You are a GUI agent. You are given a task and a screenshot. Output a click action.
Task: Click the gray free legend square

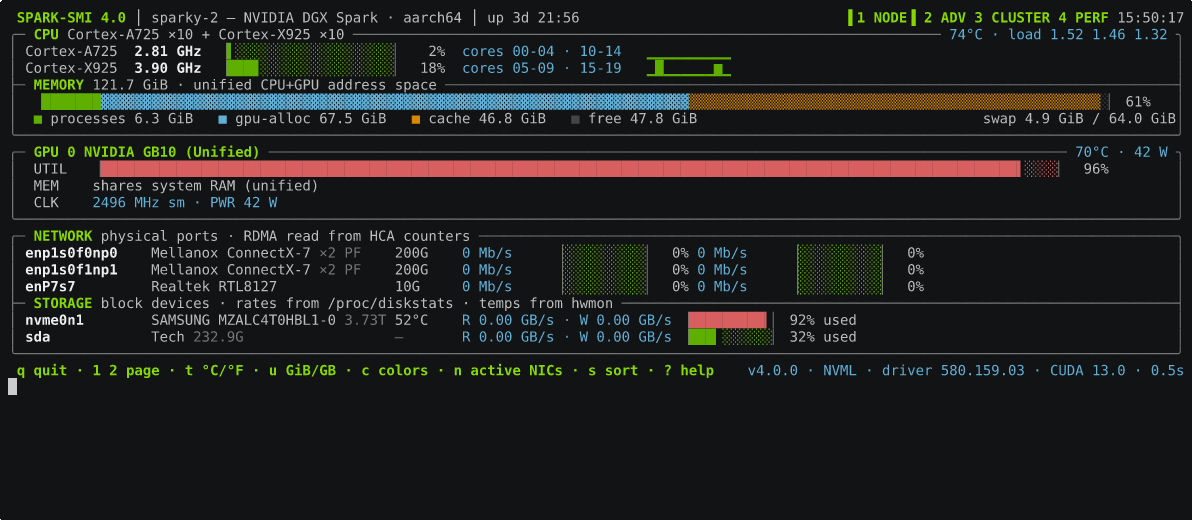575,119
